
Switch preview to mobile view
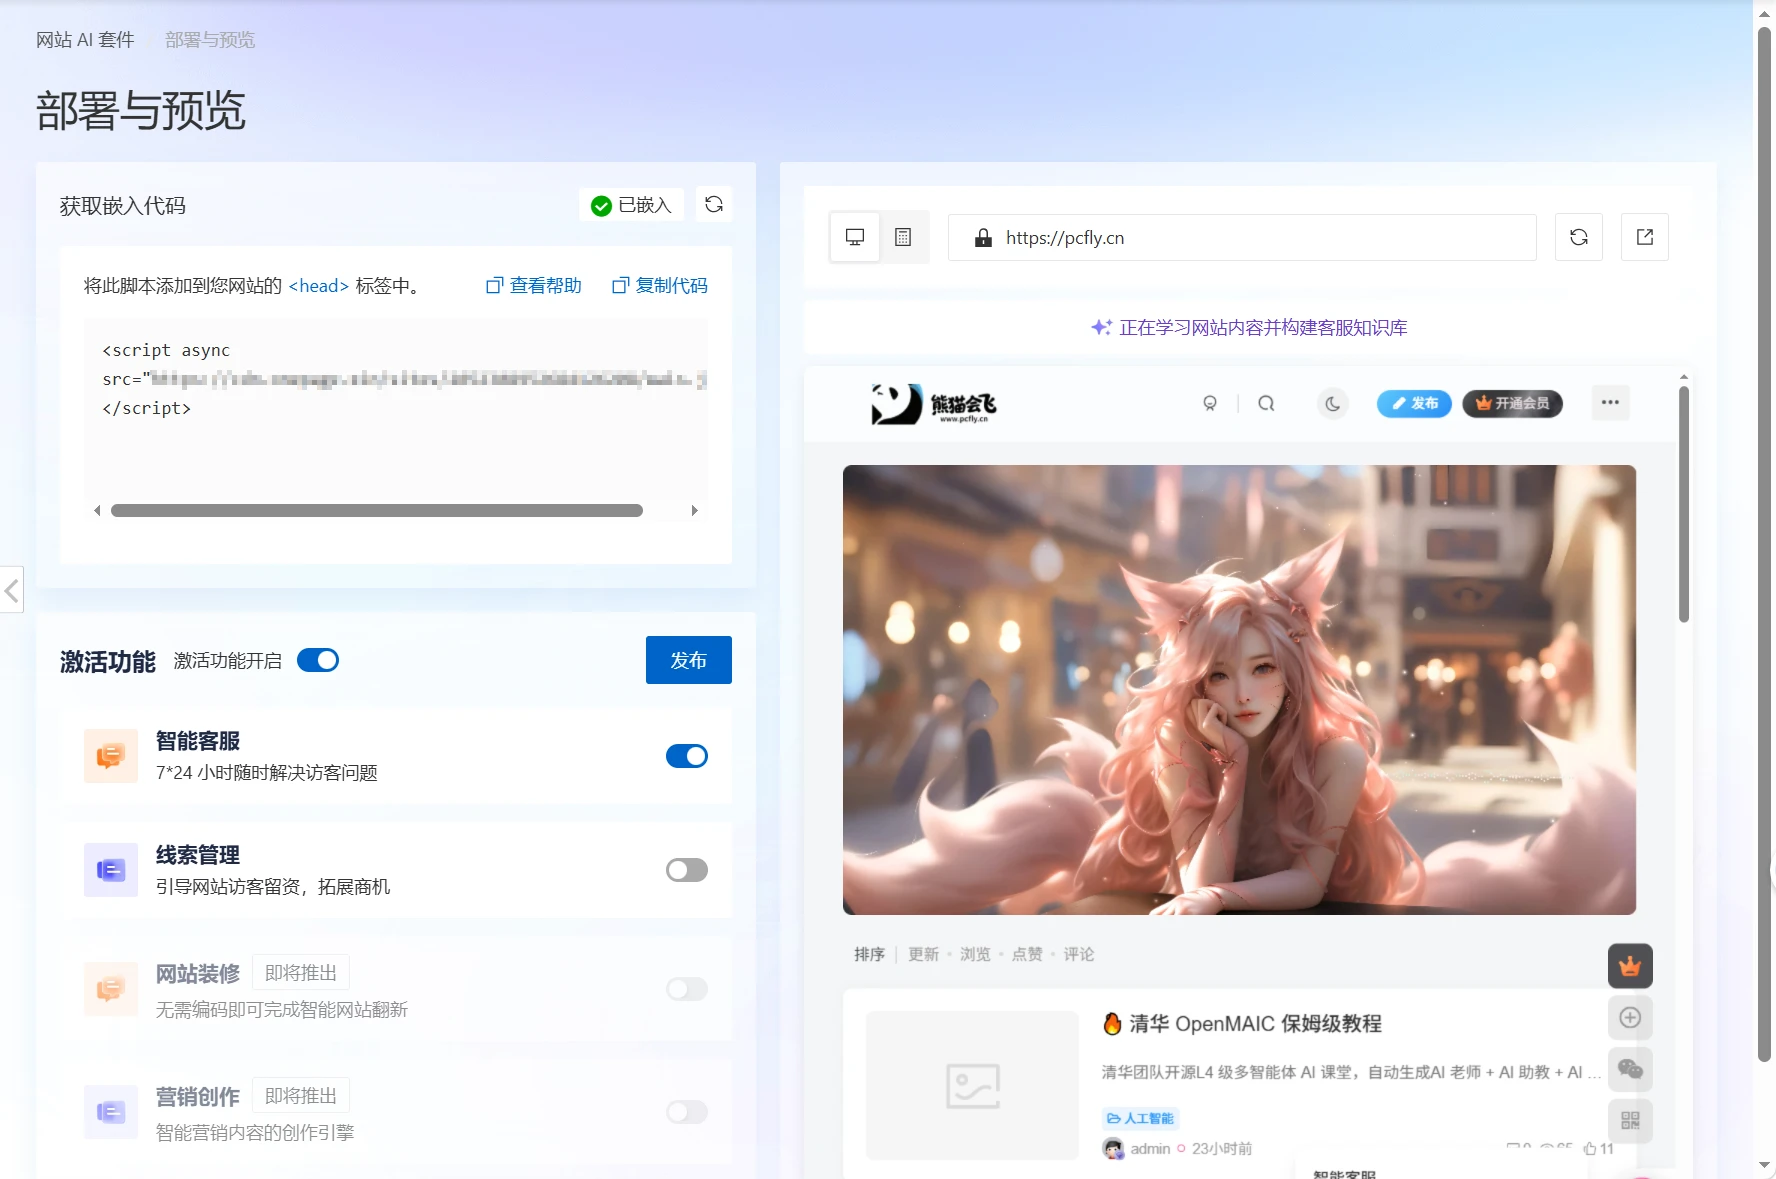click(x=903, y=237)
